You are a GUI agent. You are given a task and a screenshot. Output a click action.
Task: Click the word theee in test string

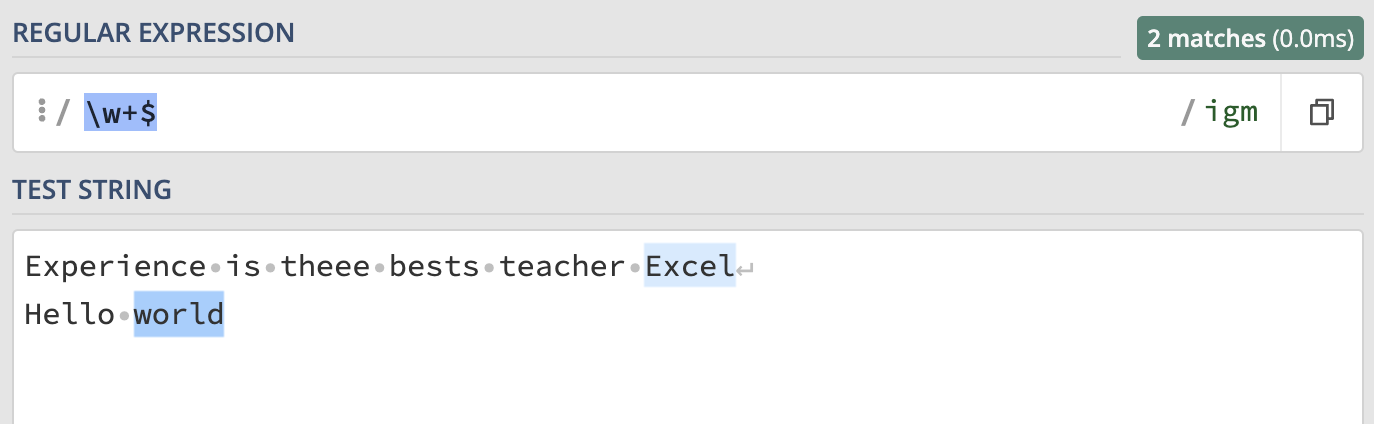tap(326, 267)
